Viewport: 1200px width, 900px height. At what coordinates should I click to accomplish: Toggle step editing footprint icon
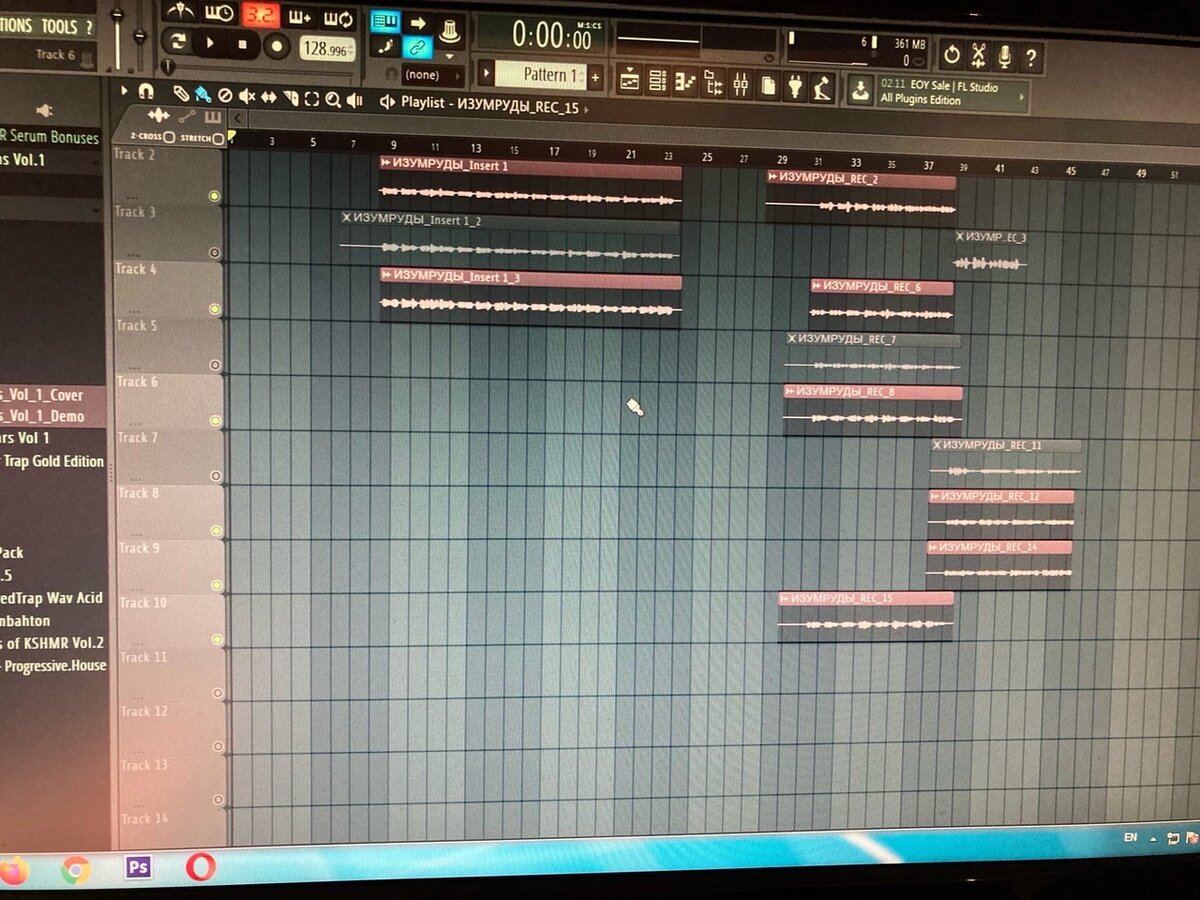point(386,46)
